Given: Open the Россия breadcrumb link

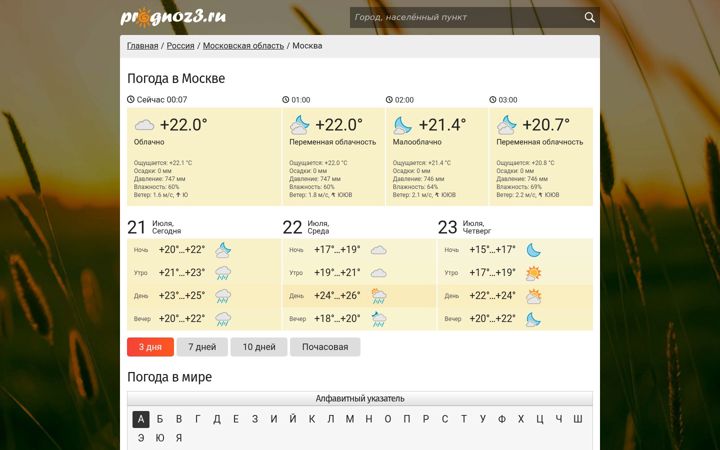Looking at the screenshot, I should tap(180, 46).
